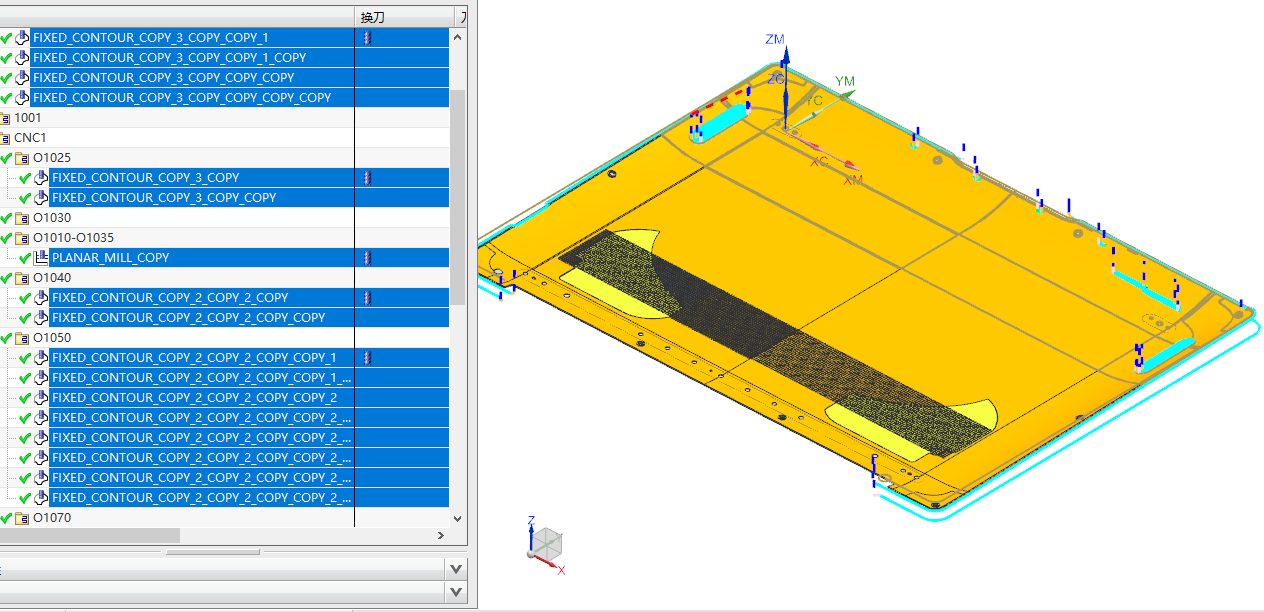Click the operation icon of FIXED_CONTOUR_COPY_3_COPY
This screenshot has width=1264, height=612.
(41, 178)
